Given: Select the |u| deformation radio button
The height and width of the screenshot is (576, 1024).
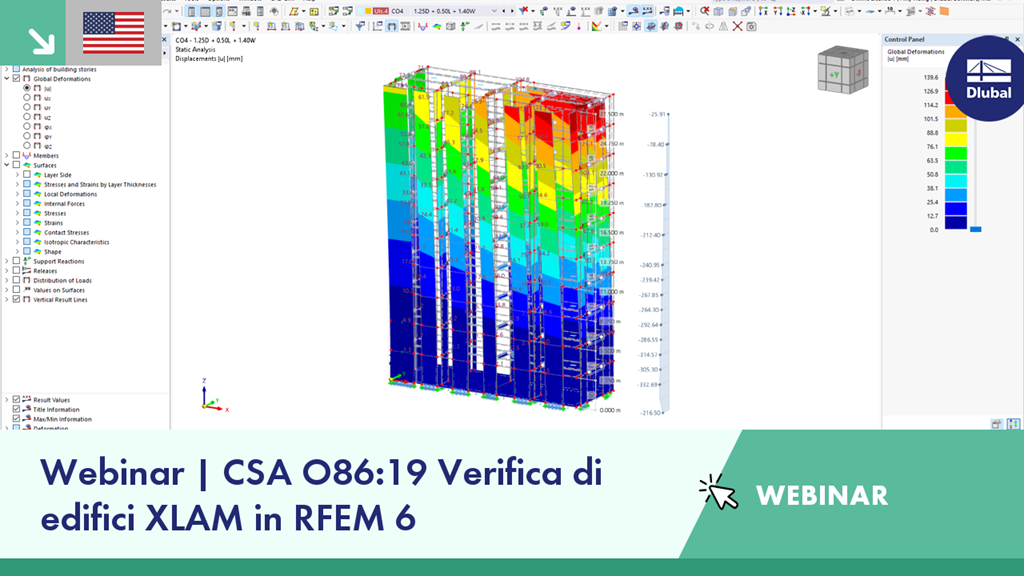Looking at the screenshot, I should point(27,88).
